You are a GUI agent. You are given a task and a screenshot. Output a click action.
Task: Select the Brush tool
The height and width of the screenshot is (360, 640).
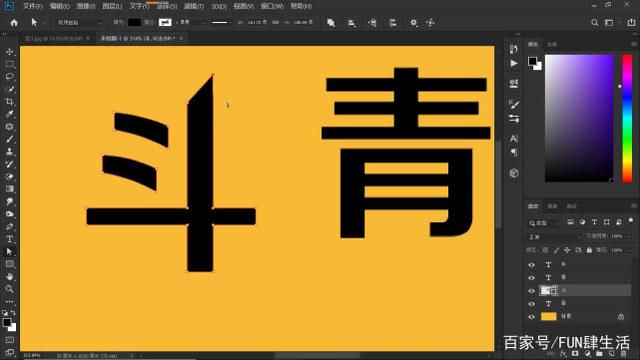point(9,139)
